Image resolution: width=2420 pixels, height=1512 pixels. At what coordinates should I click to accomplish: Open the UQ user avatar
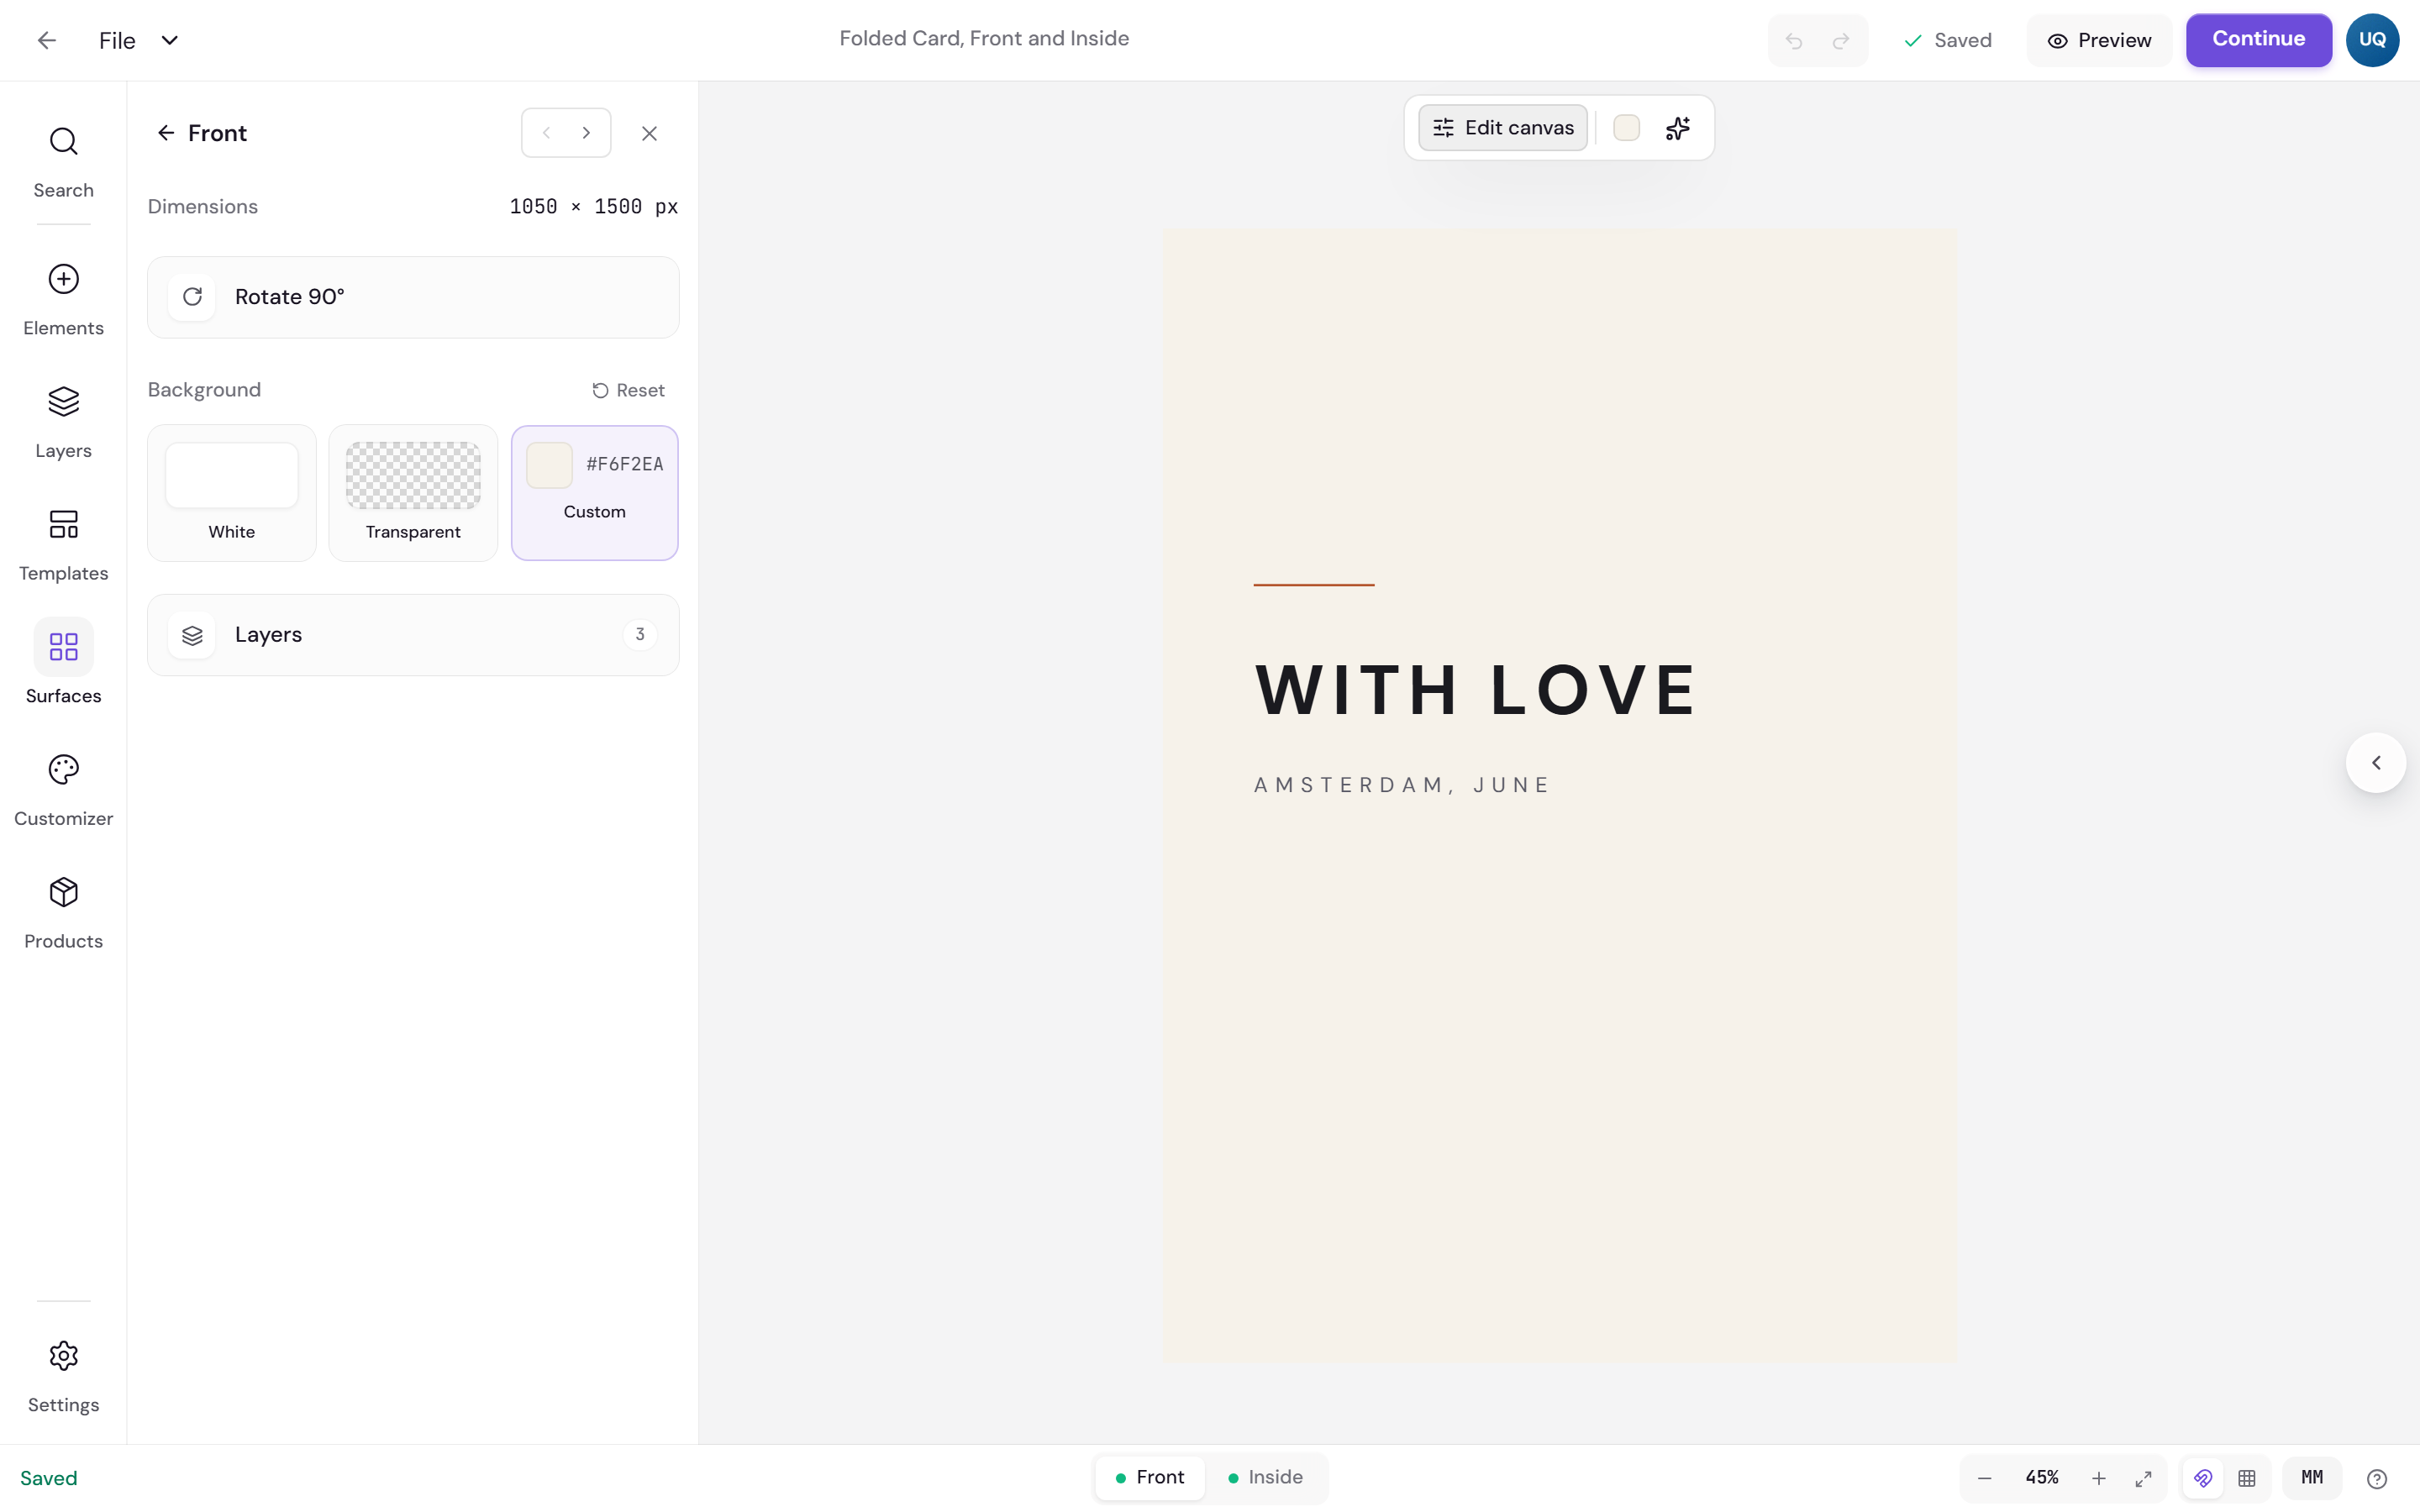(2372, 40)
